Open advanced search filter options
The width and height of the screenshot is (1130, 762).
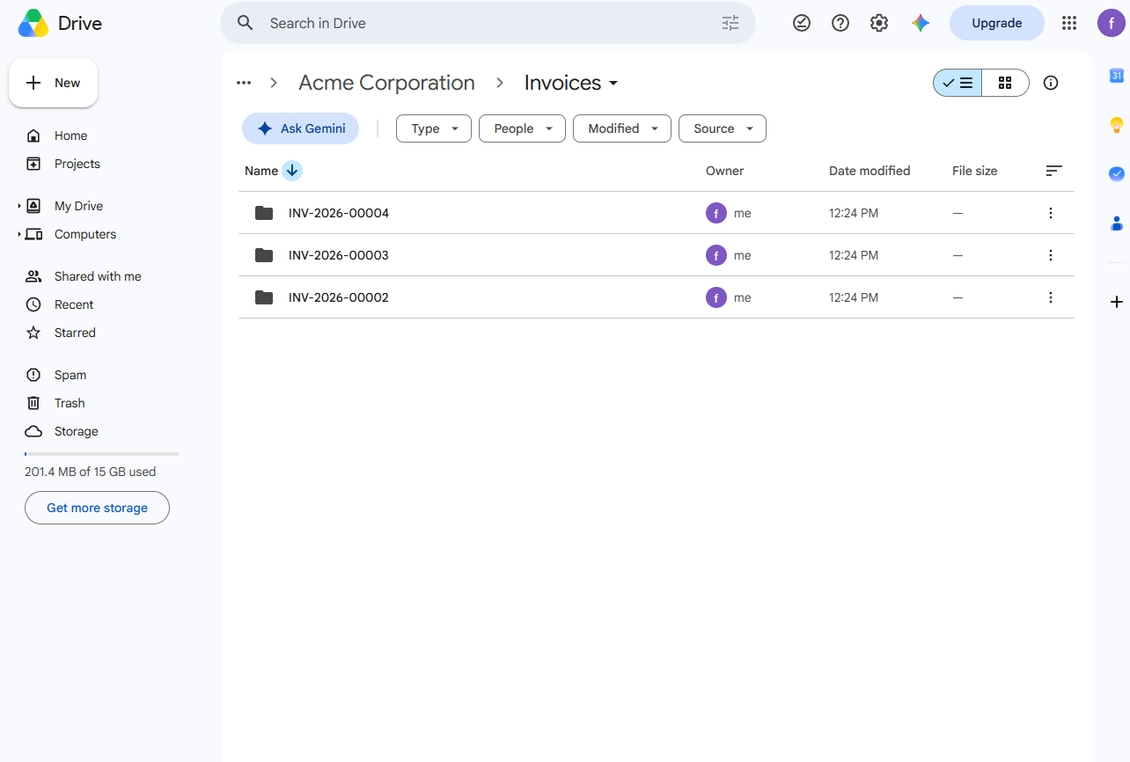(x=730, y=23)
